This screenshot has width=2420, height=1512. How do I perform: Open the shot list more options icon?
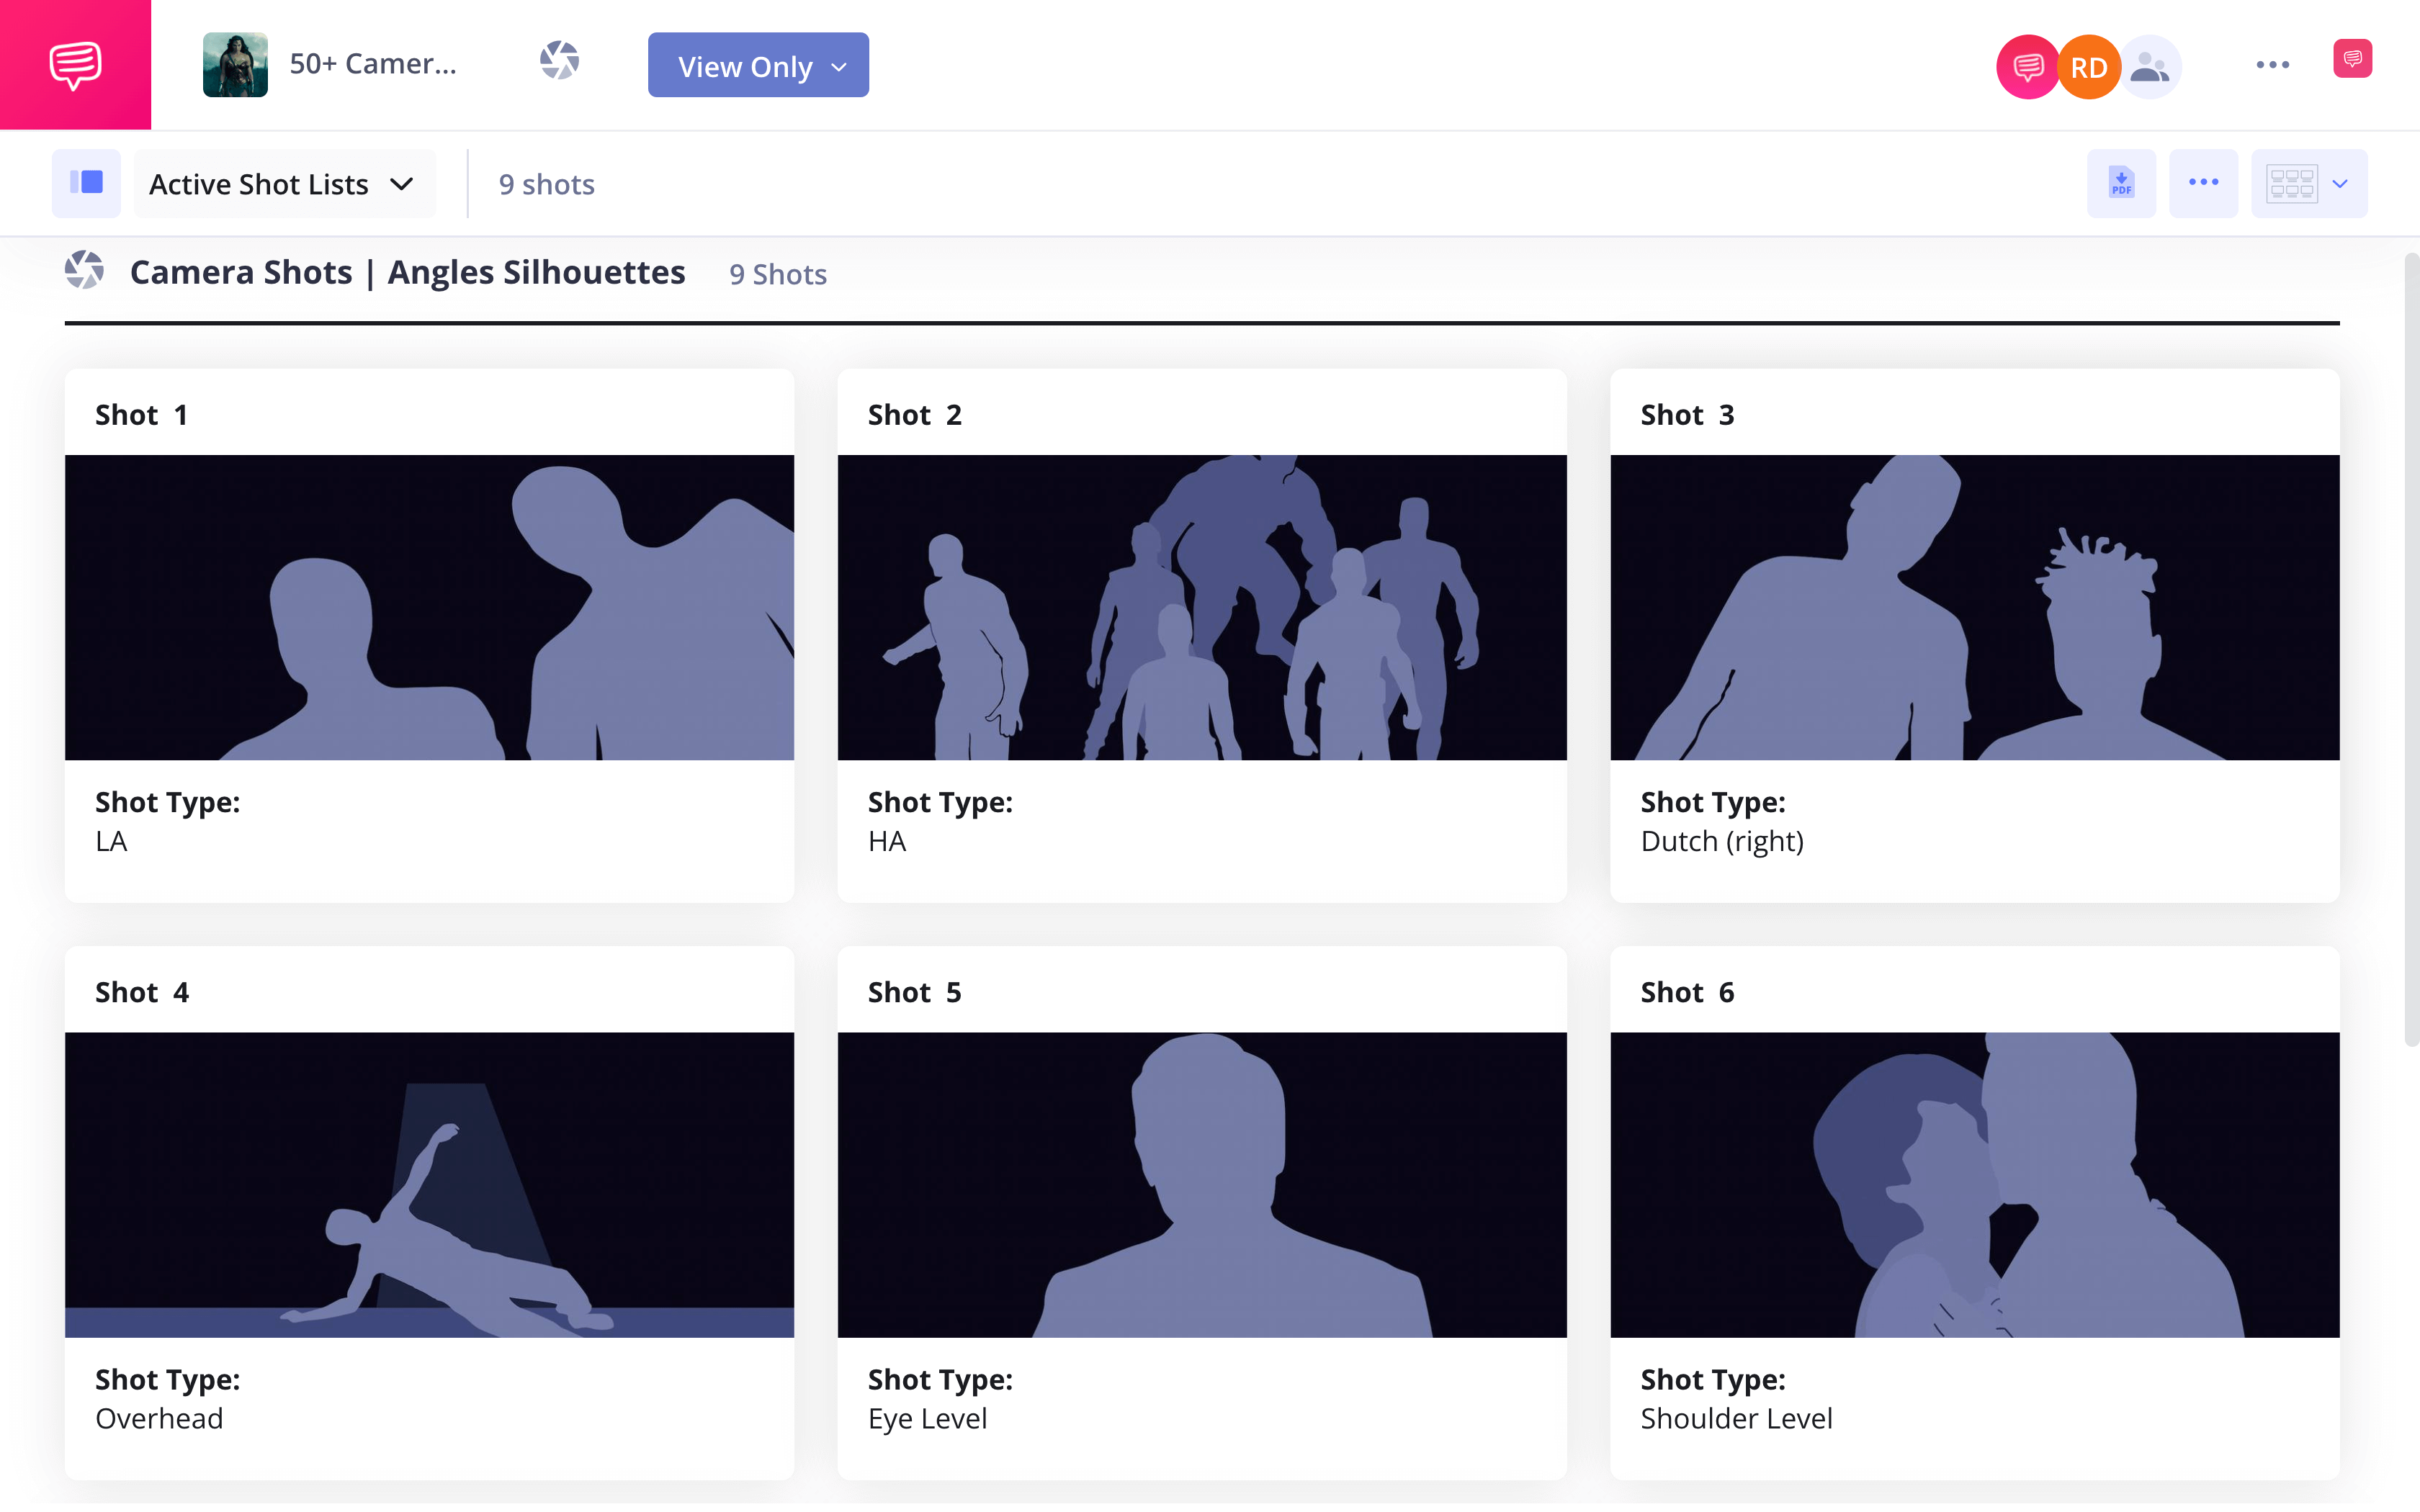coord(2203,183)
